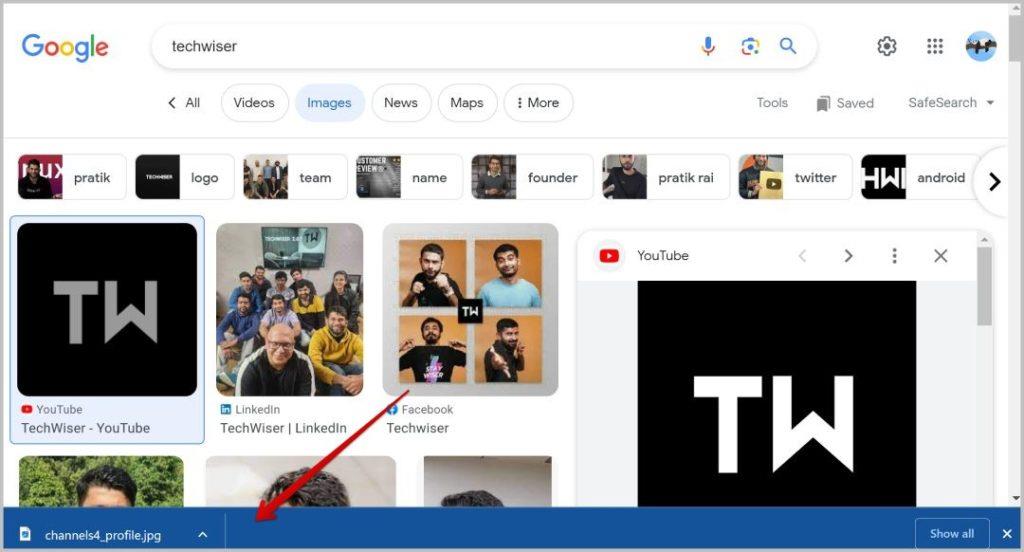Go to previous image in preview panel
1024x552 pixels.
pos(802,256)
